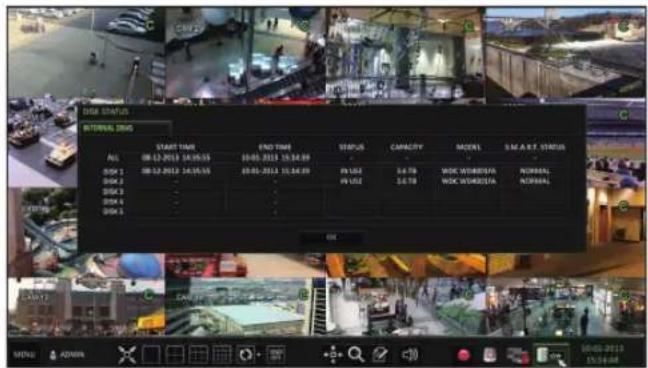Toggle the OSD on/off icon
The height and width of the screenshot is (368, 648).
276,355
